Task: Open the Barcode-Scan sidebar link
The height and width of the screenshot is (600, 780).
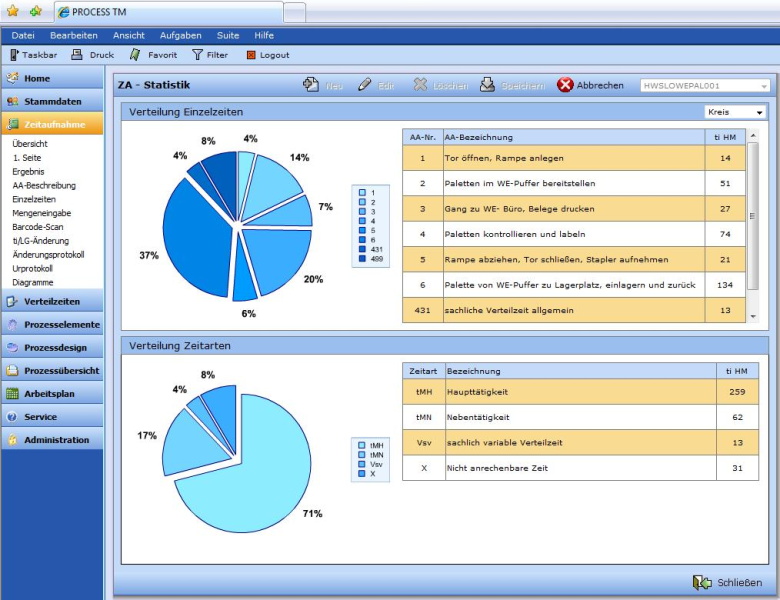Action: (x=41, y=226)
